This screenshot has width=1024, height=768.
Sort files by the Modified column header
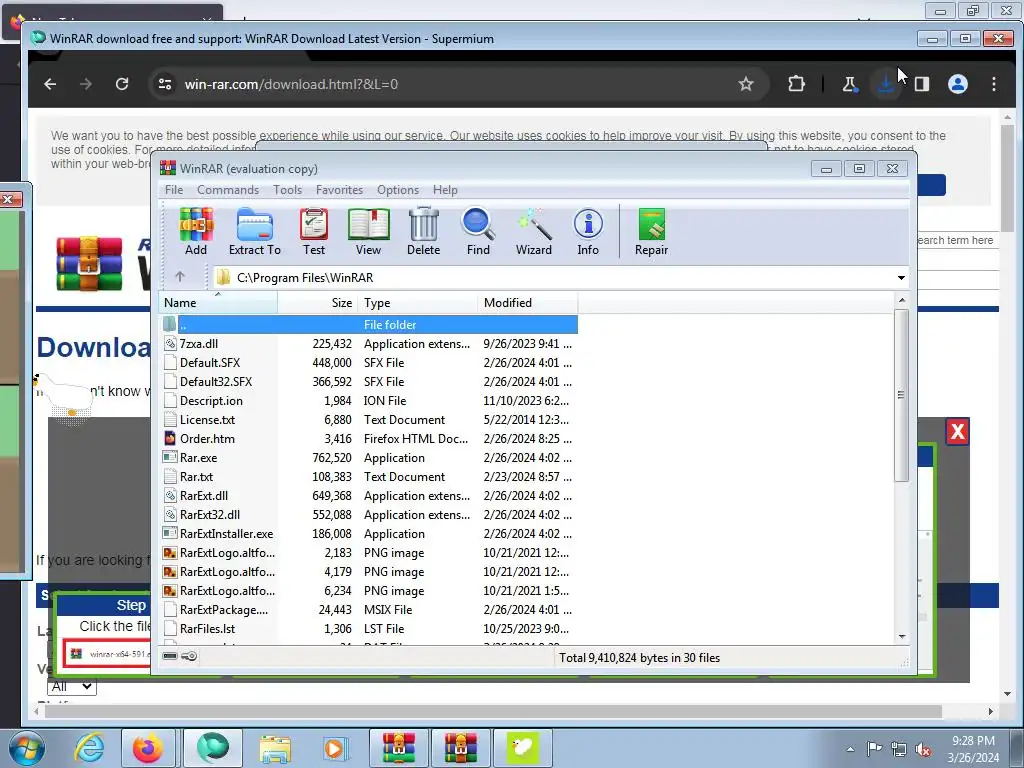[528, 303]
